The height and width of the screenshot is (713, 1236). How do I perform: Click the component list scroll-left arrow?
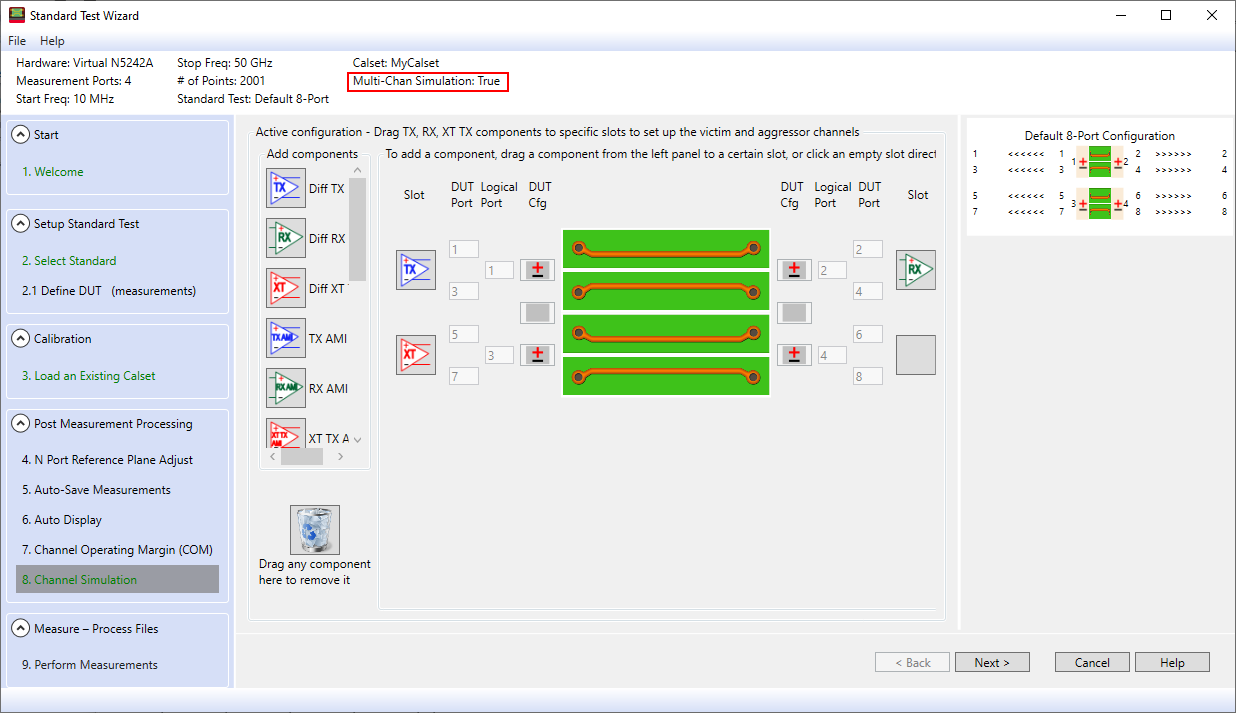[x=272, y=456]
